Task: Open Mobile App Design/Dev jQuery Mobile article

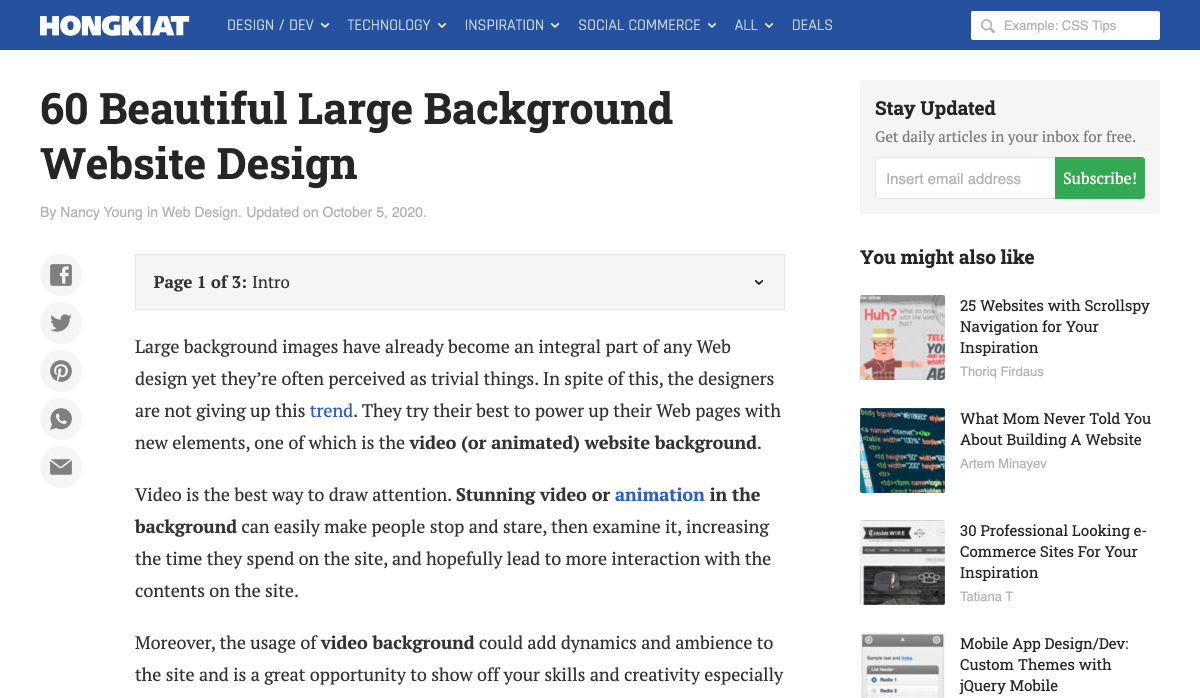Action: [1044, 665]
